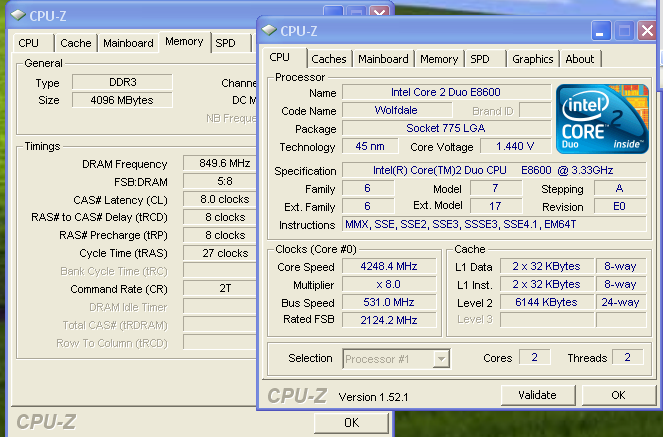
Task: Click the Revision value E0
Action: (620, 206)
